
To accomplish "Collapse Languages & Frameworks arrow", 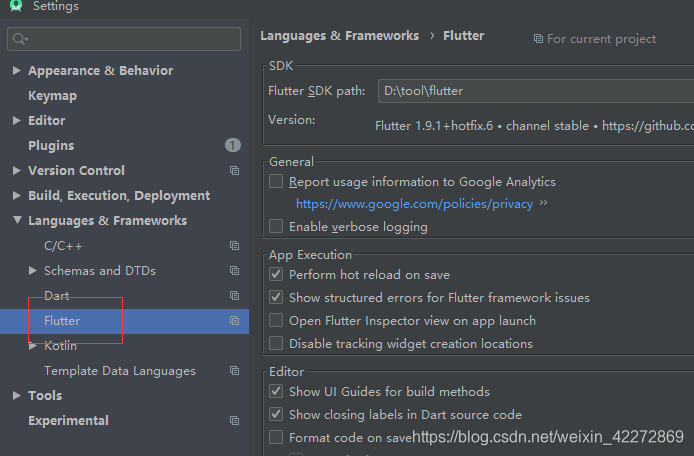I will point(17,220).
